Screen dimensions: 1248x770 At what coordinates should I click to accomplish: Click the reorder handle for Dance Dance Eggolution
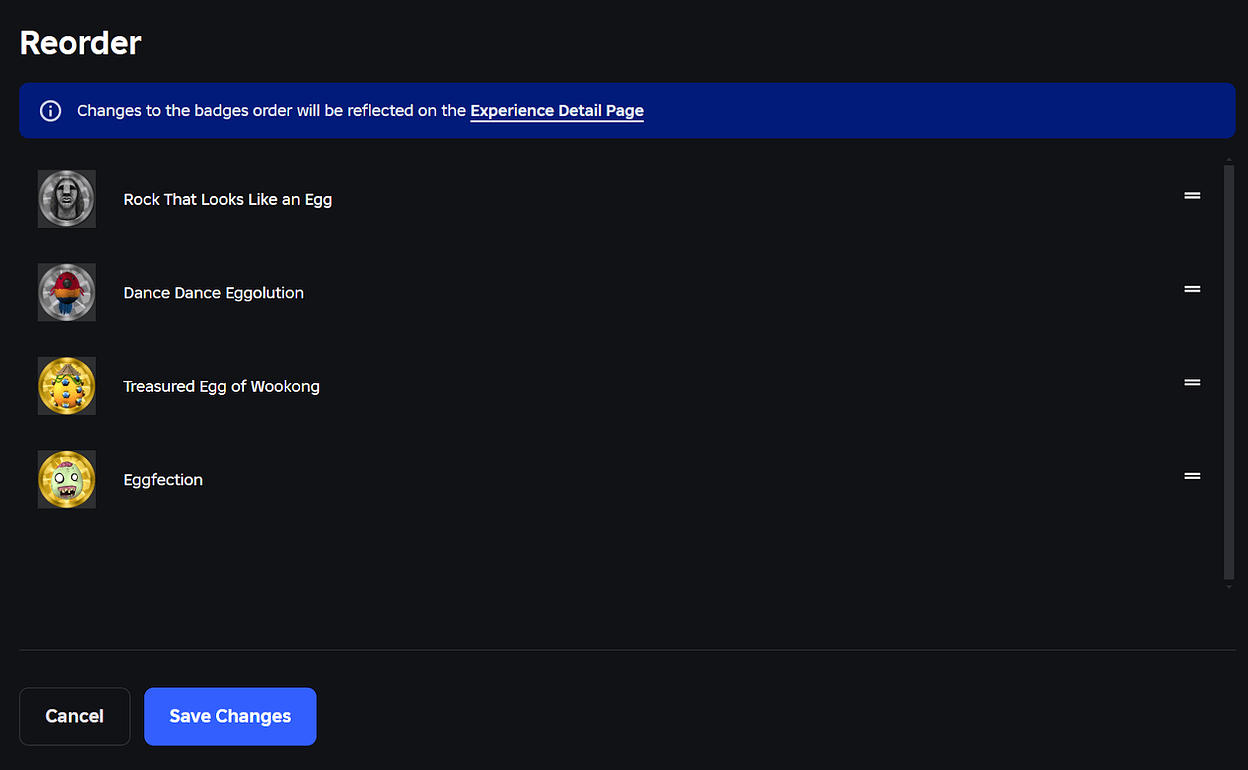(1192, 289)
